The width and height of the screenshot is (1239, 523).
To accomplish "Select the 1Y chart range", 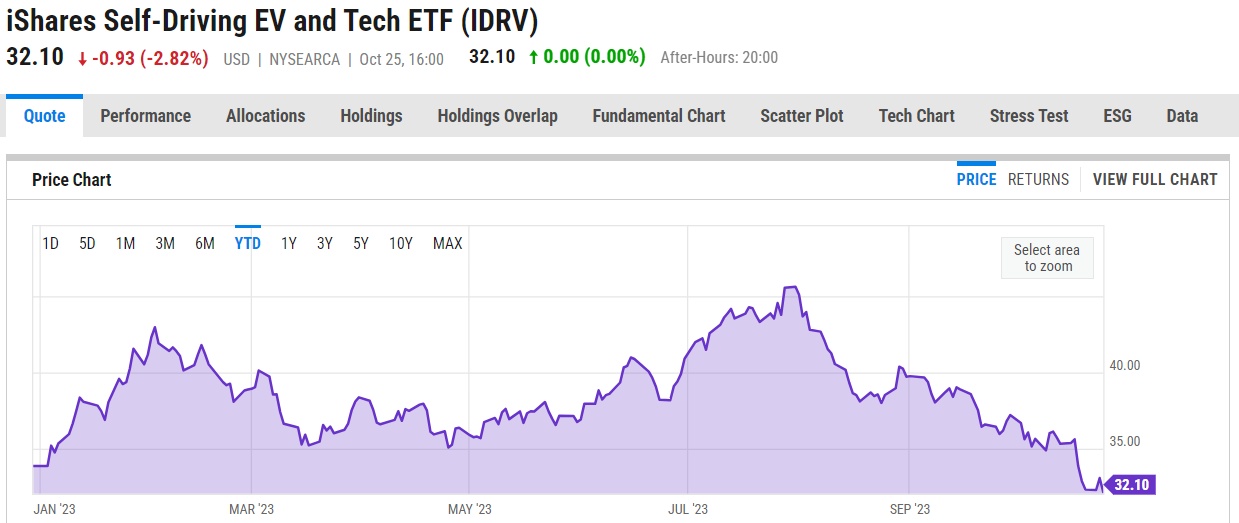I will click(x=289, y=243).
